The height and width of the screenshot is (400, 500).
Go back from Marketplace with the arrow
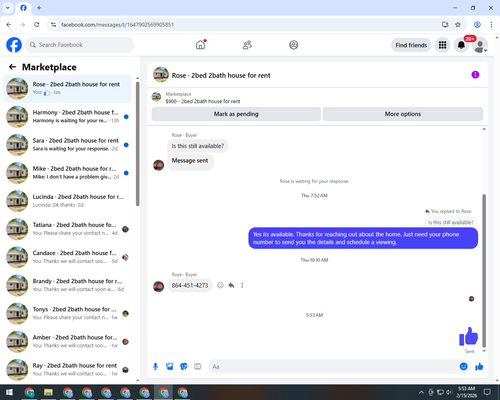point(12,67)
